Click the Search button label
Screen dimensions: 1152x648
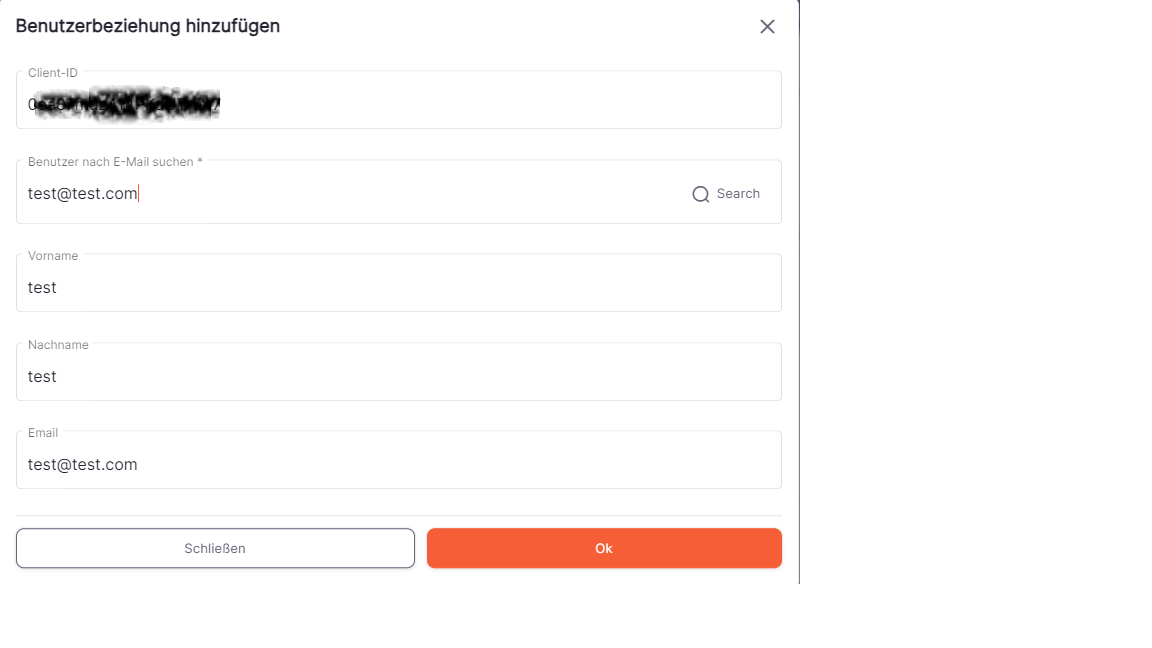pyautogui.click(x=738, y=193)
